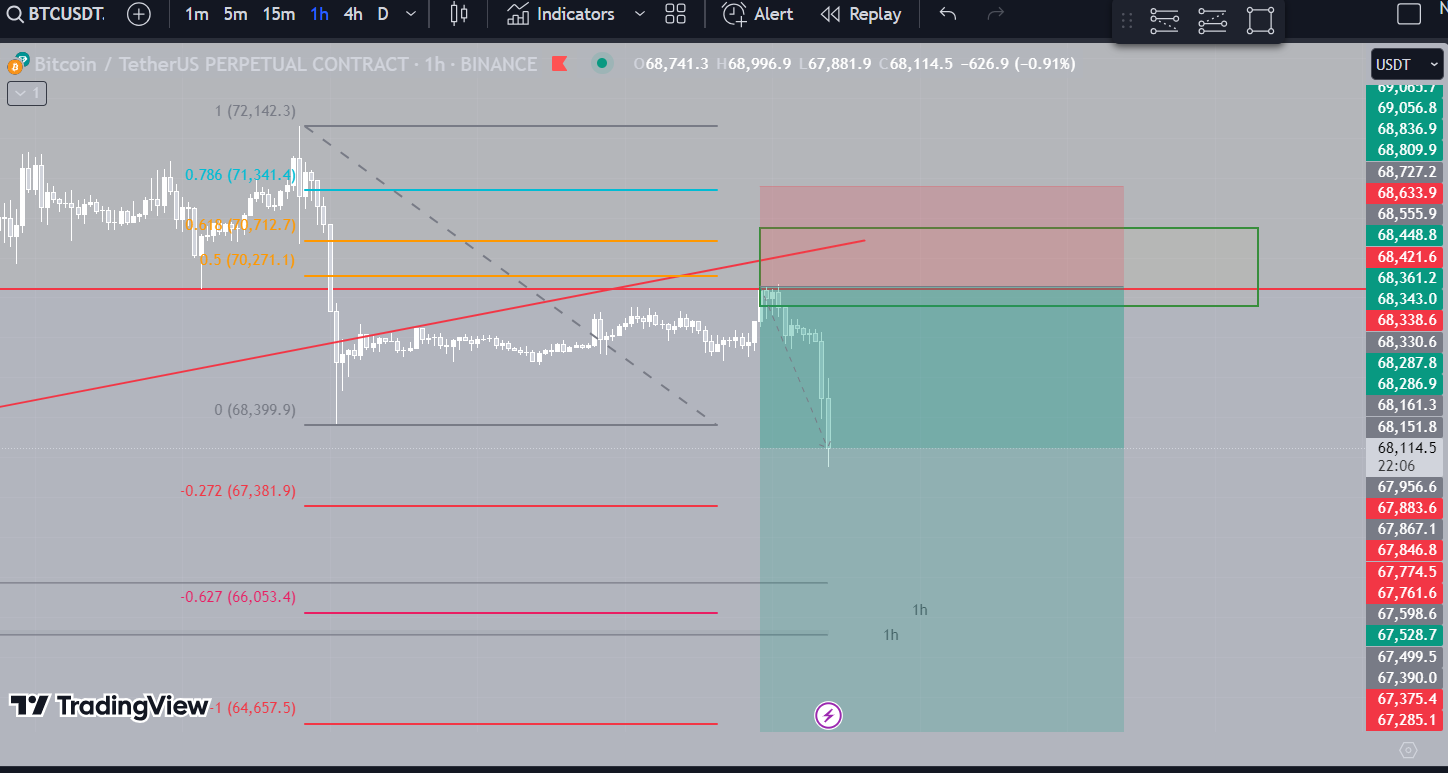1448x773 pixels.
Task: Open the USDT currency dropdown
Action: point(1407,64)
